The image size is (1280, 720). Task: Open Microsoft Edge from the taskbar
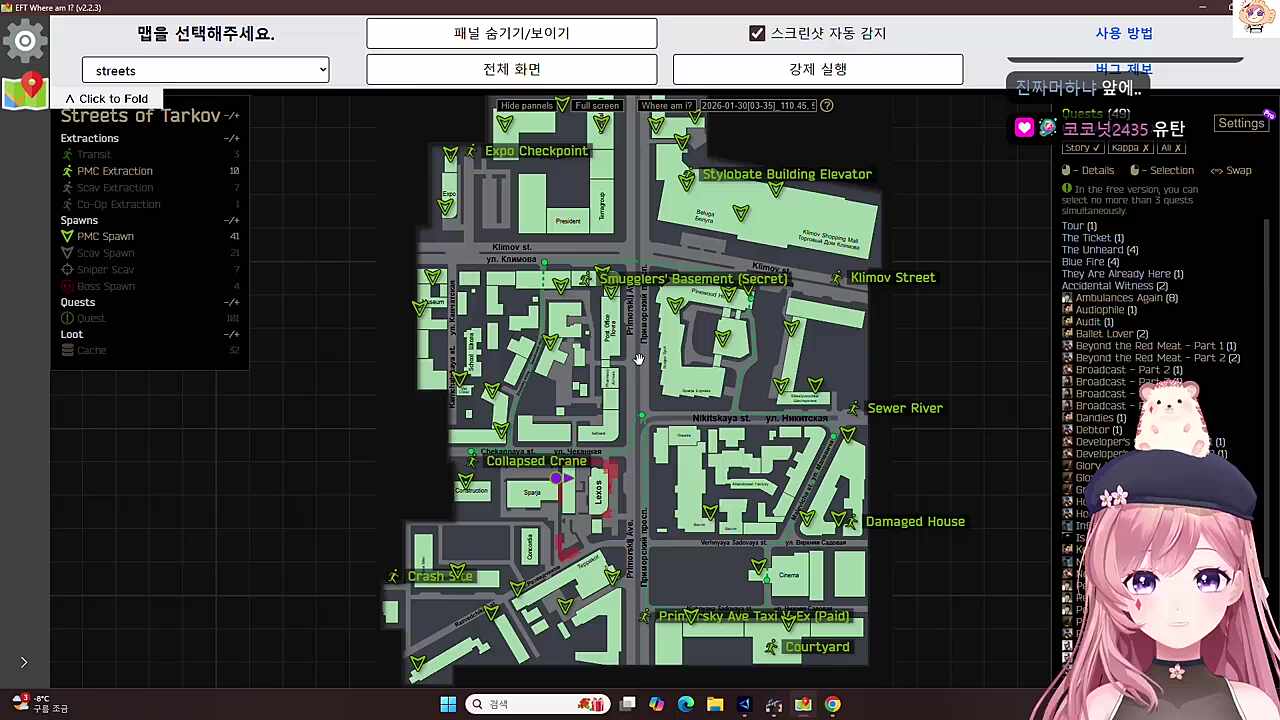[x=686, y=704]
